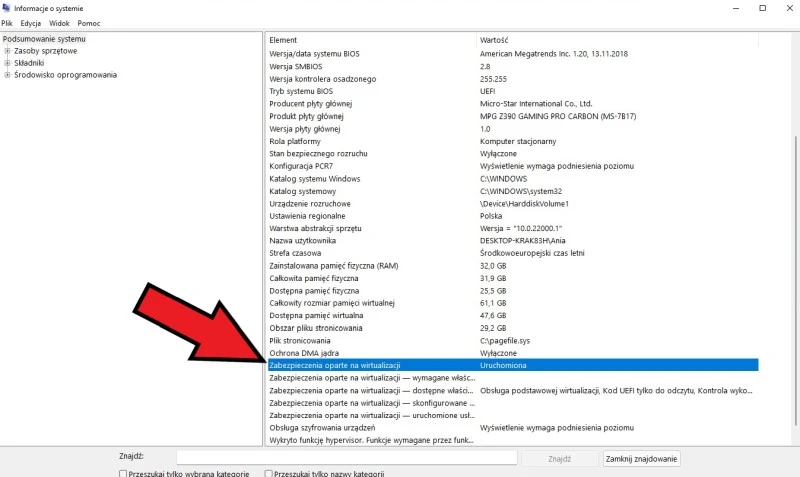Viewport: 800px width, 477px height.
Task: Toggle Przeszukaj tylko nazwy kategorii checkbox
Action: (x=268, y=474)
